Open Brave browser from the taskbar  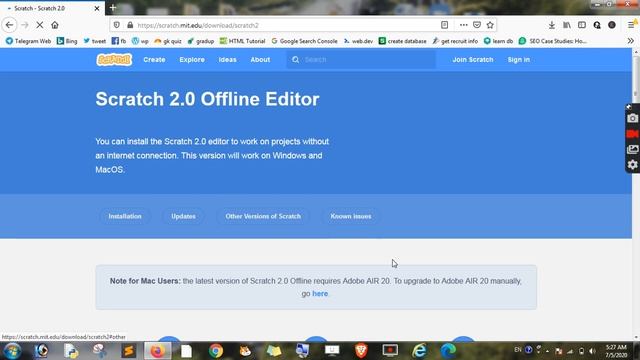pos(361,351)
